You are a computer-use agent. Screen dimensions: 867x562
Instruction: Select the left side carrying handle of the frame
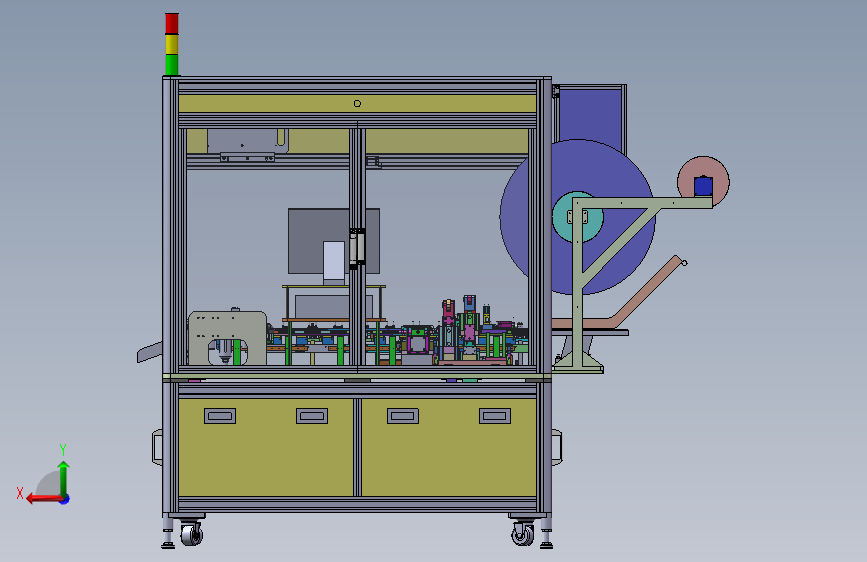[x=158, y=447]
